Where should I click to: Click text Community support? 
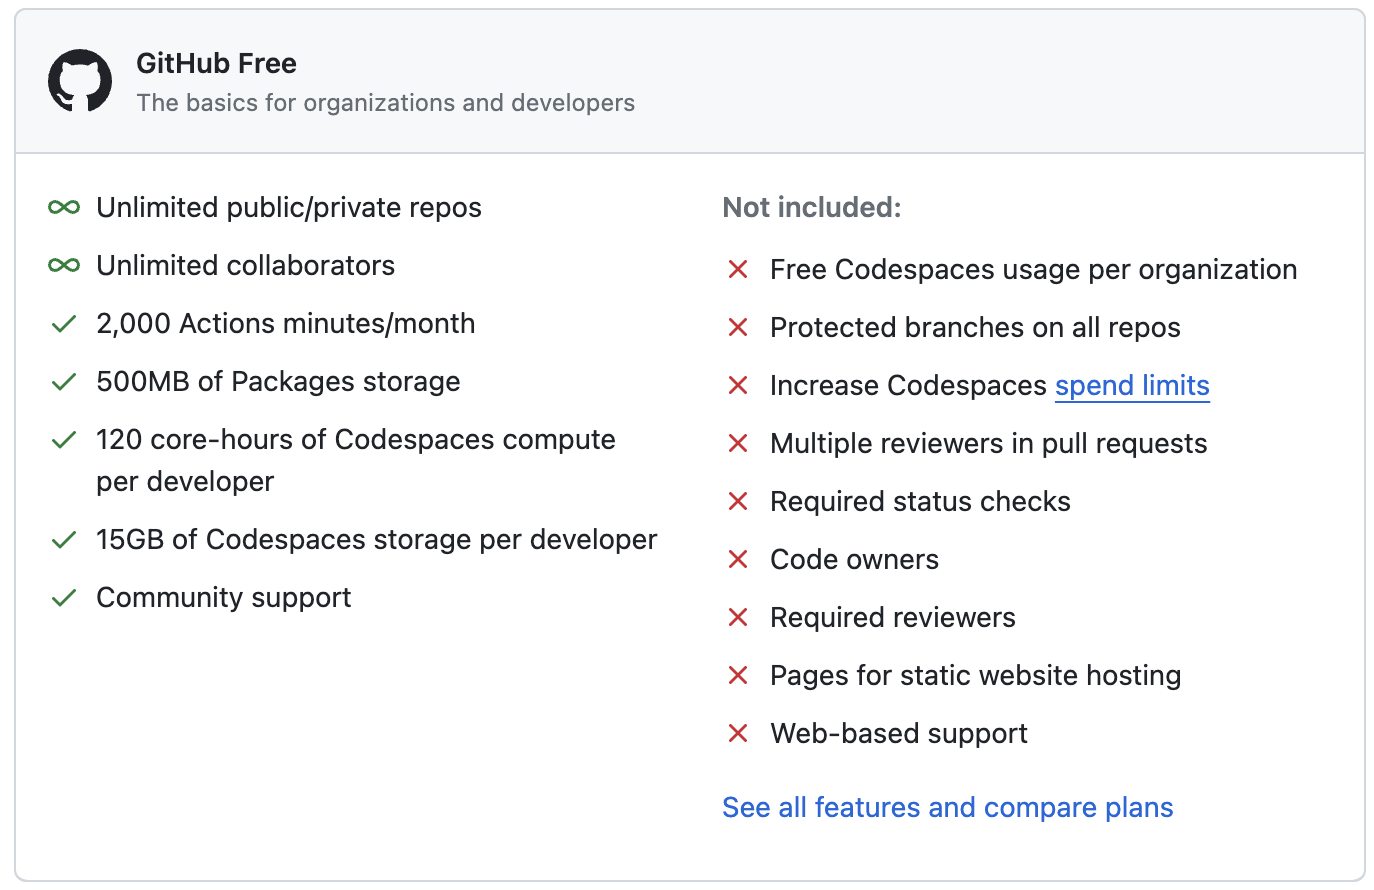point(223,598)
